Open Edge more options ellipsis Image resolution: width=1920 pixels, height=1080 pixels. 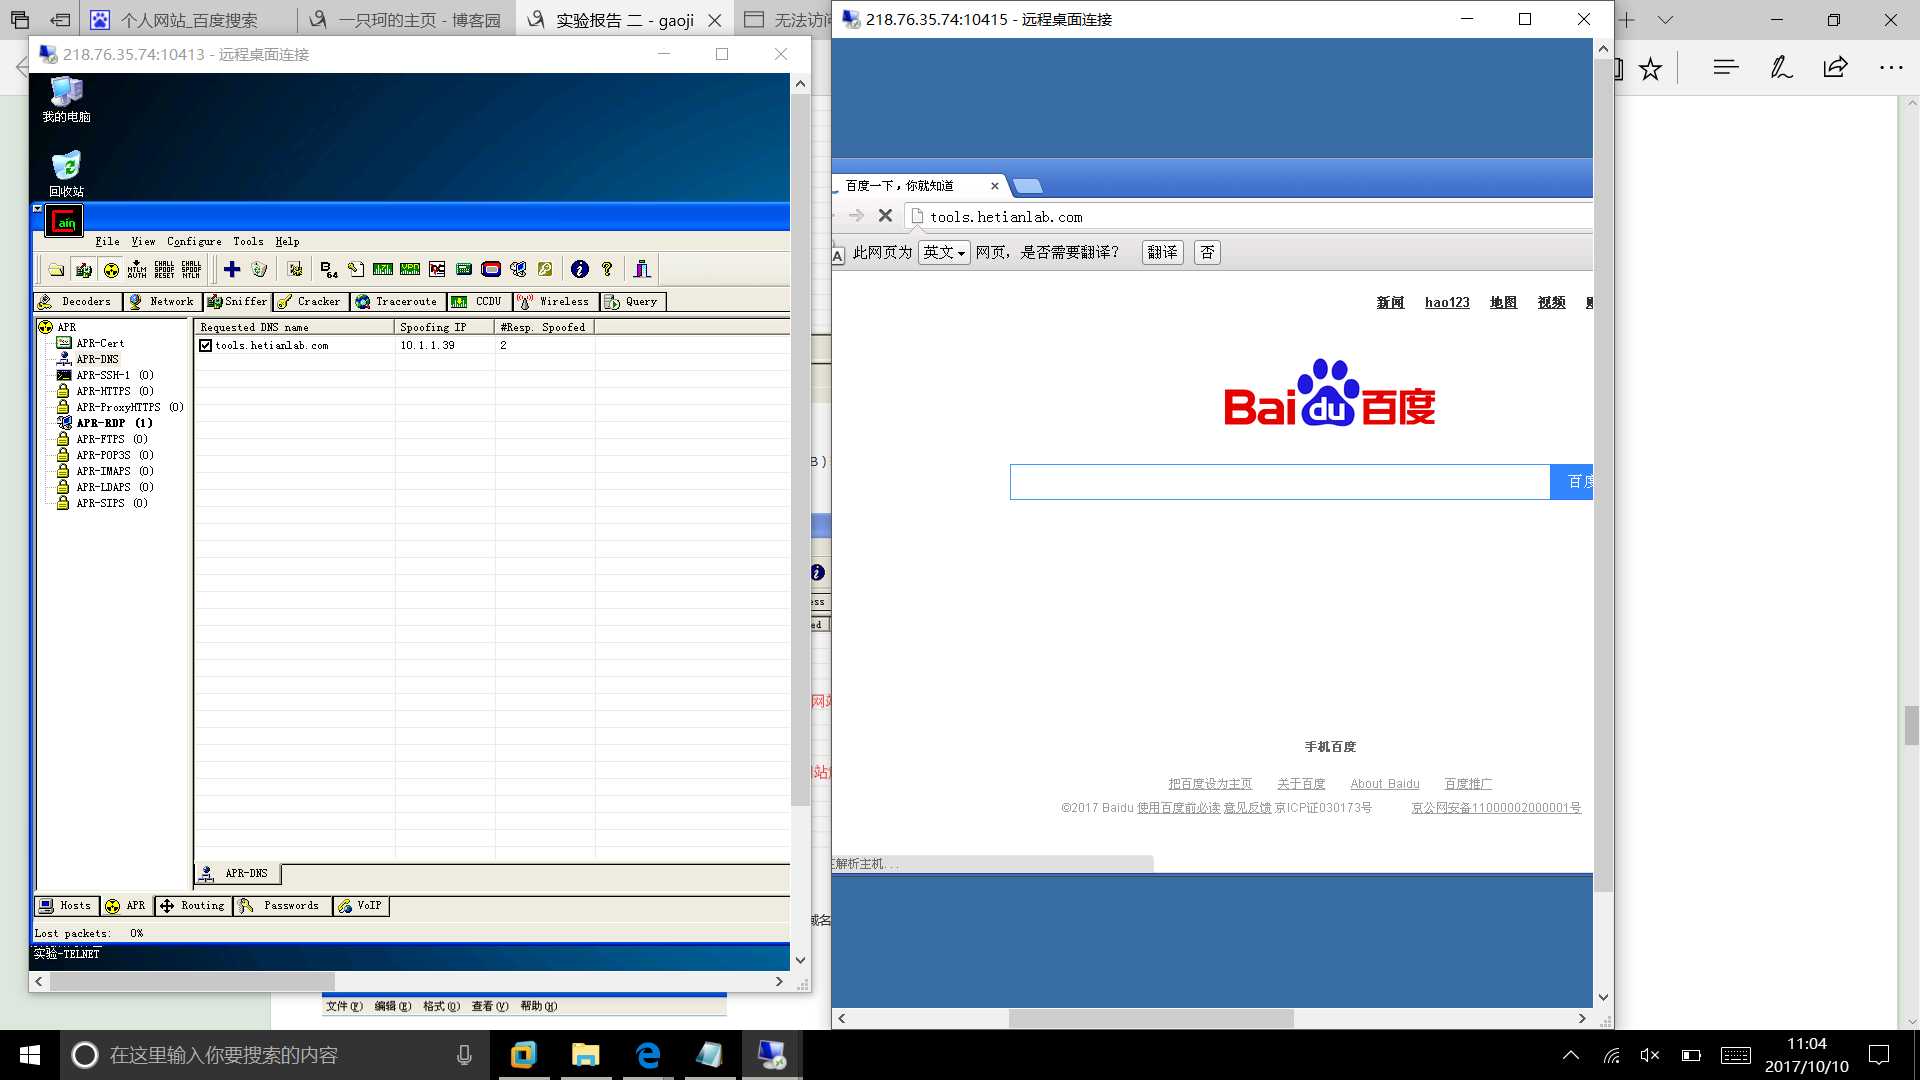click(x=1891, y=68)
